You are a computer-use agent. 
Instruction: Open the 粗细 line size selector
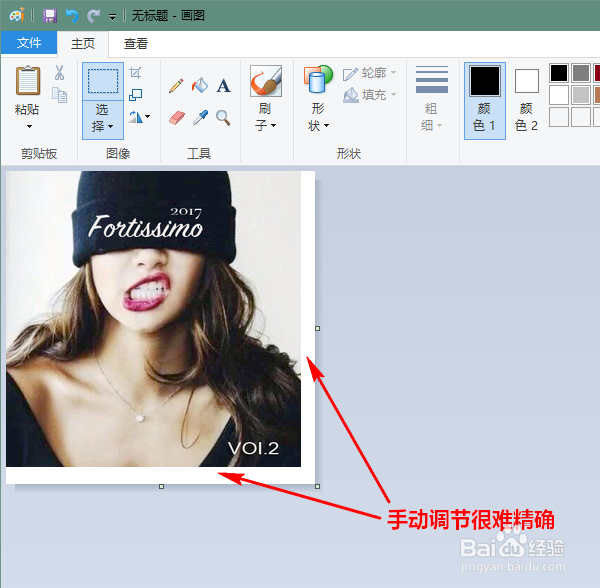(x=432, y=98)
